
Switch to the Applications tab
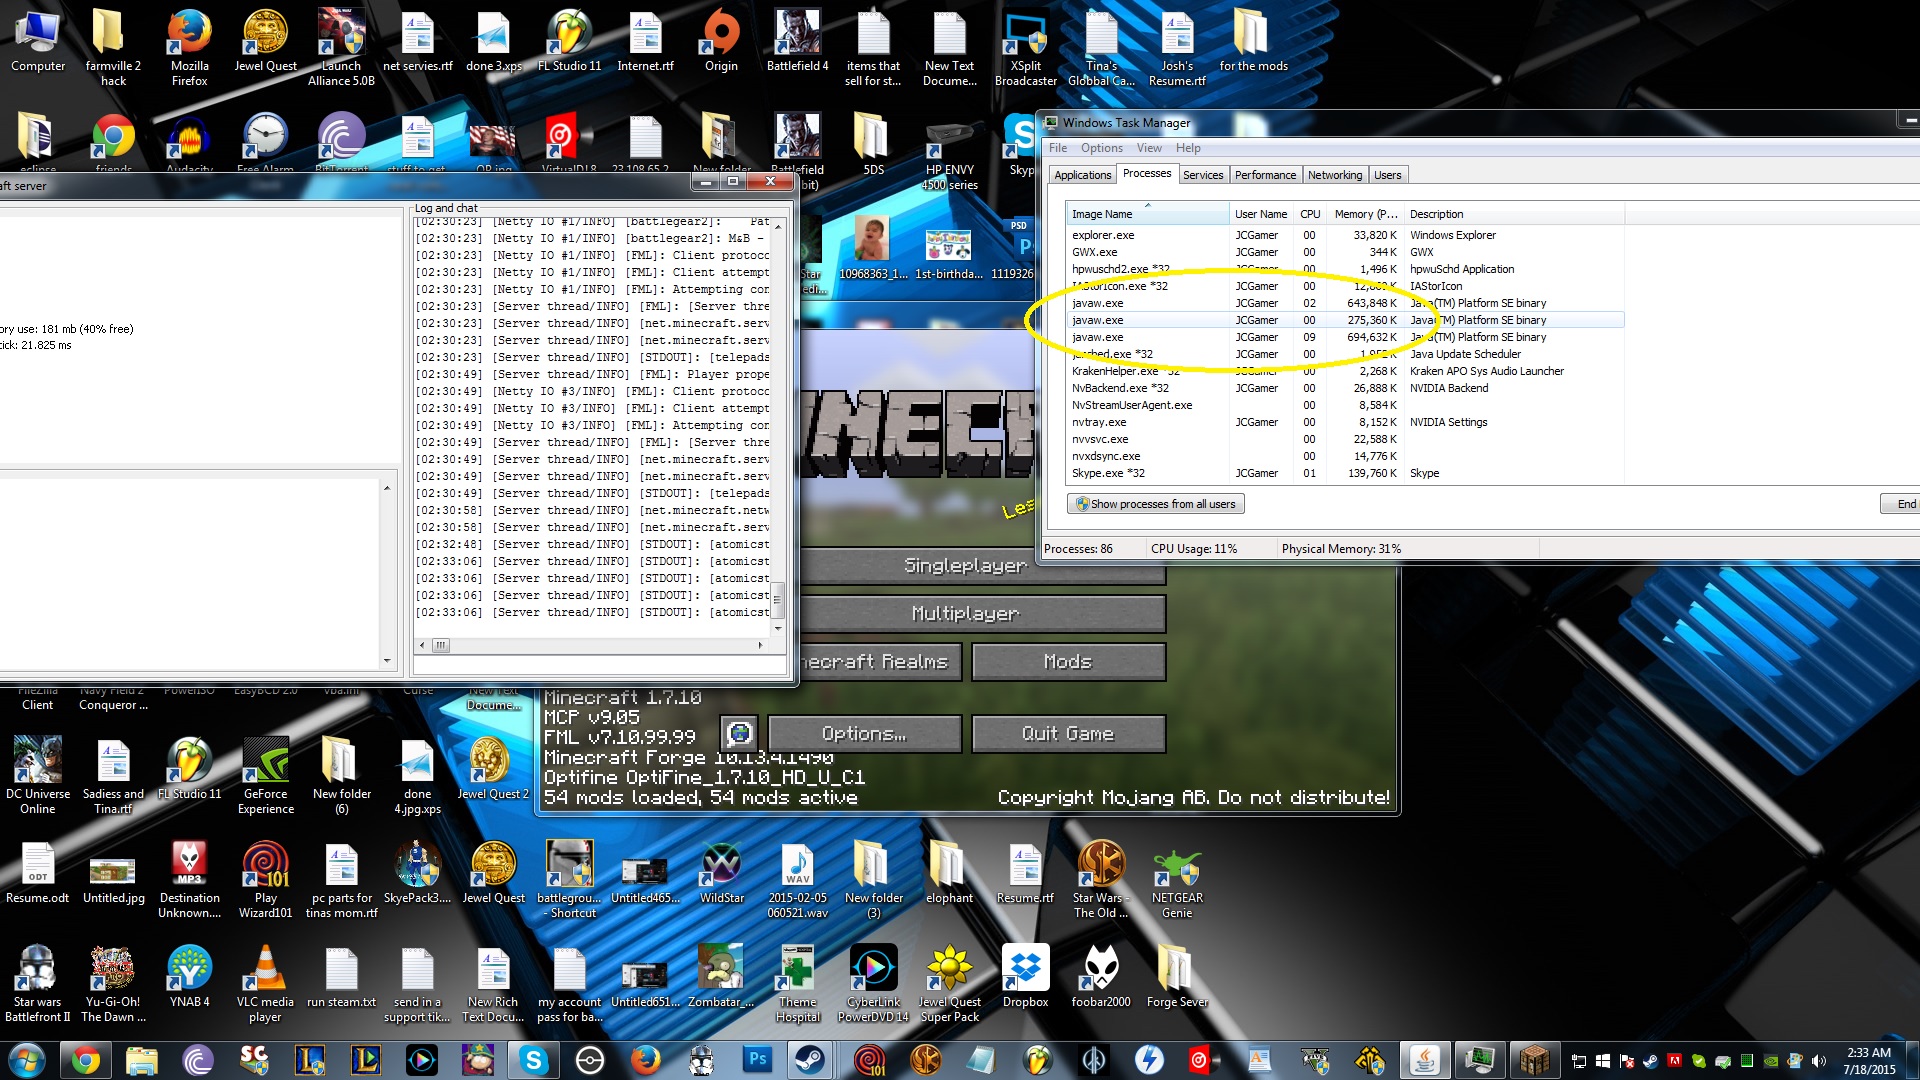(x=1082, y=175)
